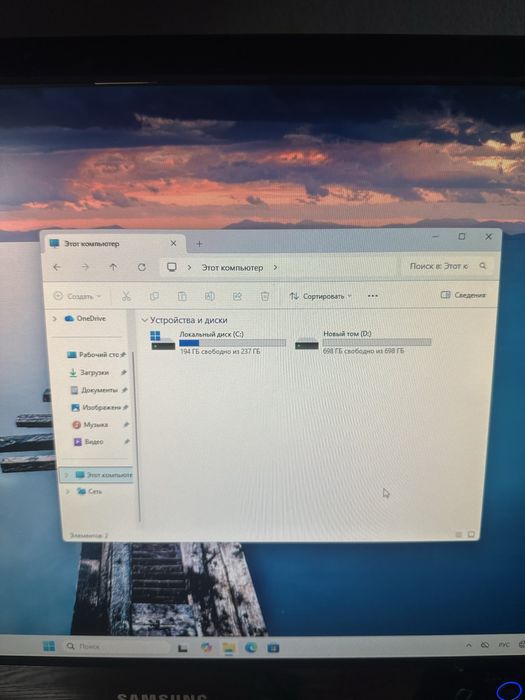Click the Элементов: 2 status text

[x=89, y=535]
